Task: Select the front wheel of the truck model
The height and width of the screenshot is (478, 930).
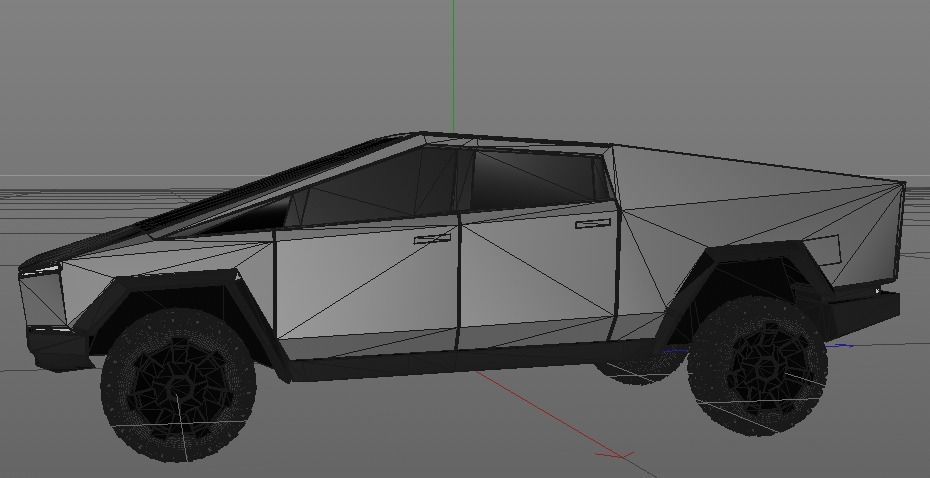Action: [x=178, y=384]
